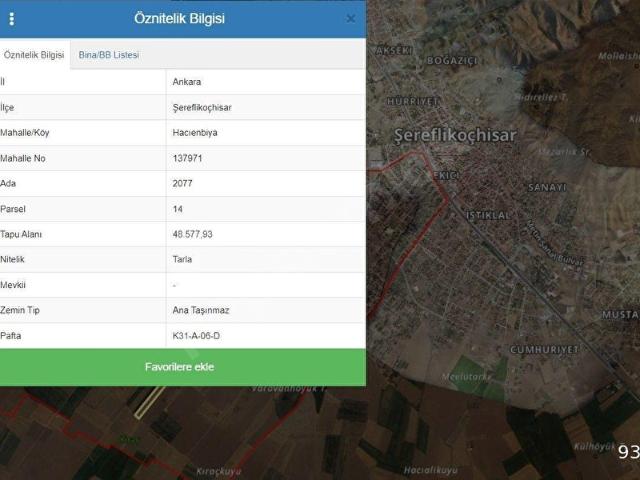Click the Mahalle/Köy value Hacıenbiya
This screenshot has height=480, width=640.
coord(195,133)
